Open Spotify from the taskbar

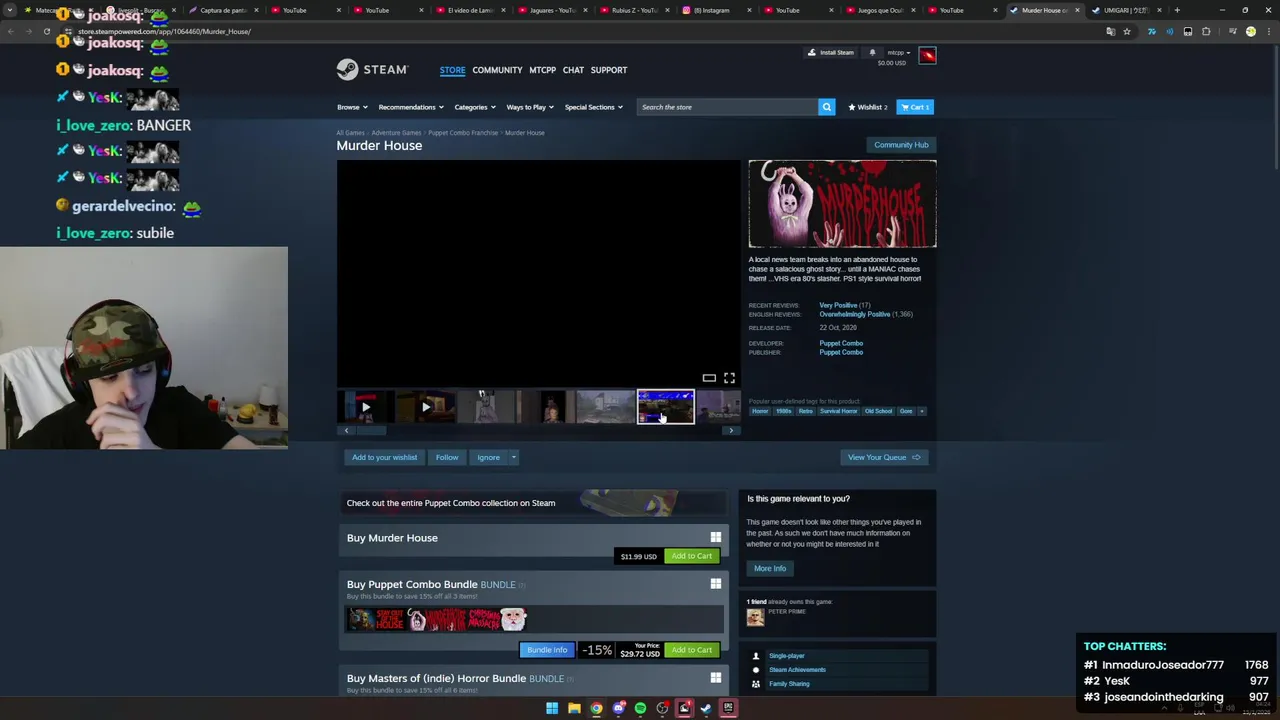click(640, 708)
